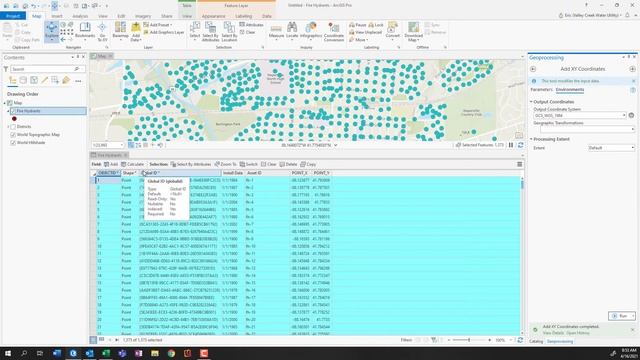Image resolution: width=640 pixels, height=360 pixels.
Task: Show selected records toggle in table footer
Action: (101, 340)
